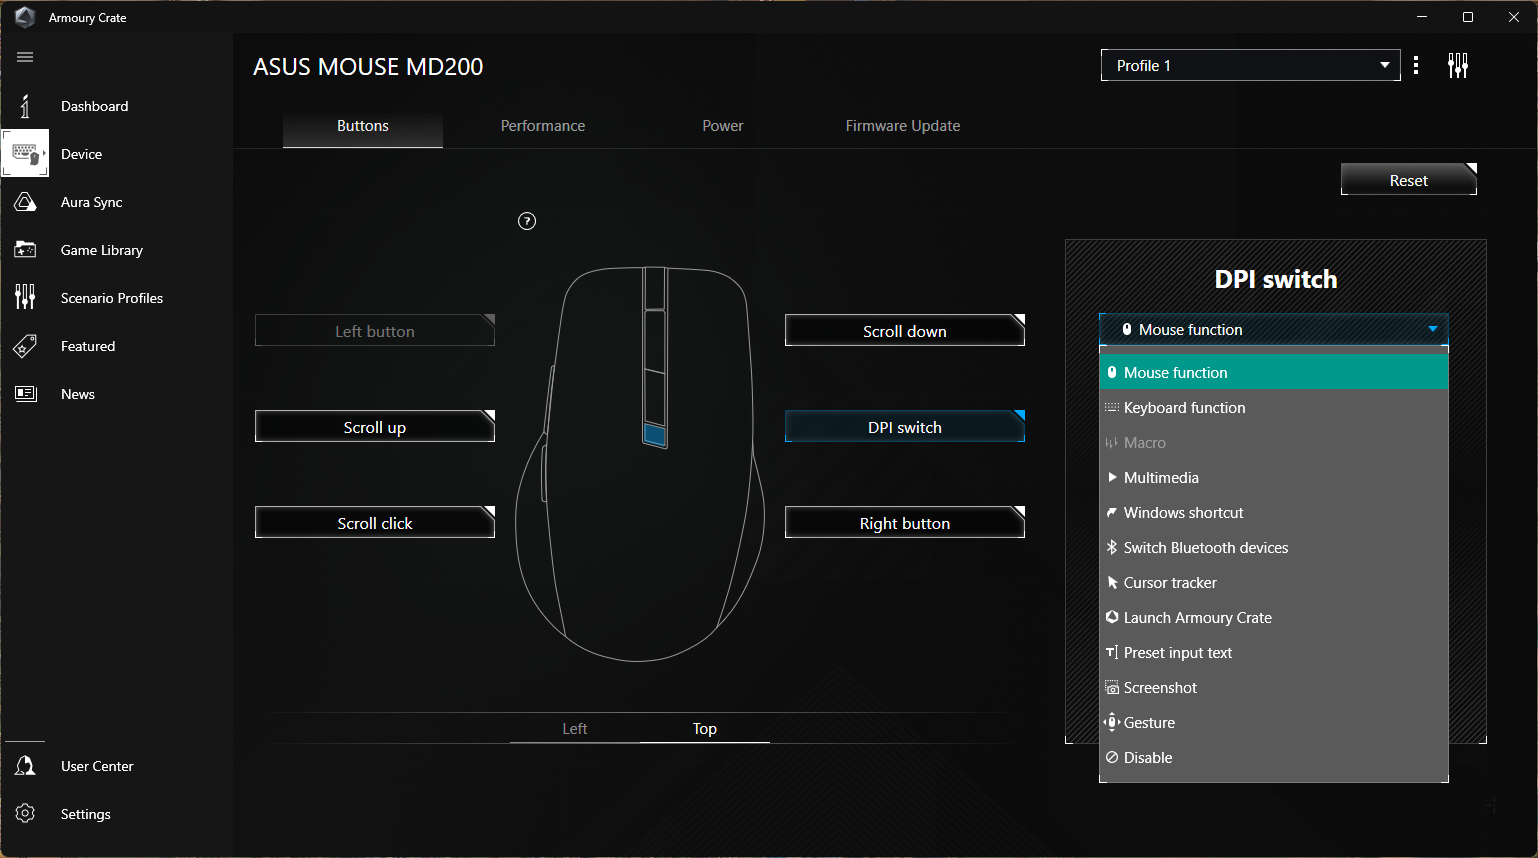
Task: Click the ASUS MOUSE MD200 title
Action: [x=368, y=67]
